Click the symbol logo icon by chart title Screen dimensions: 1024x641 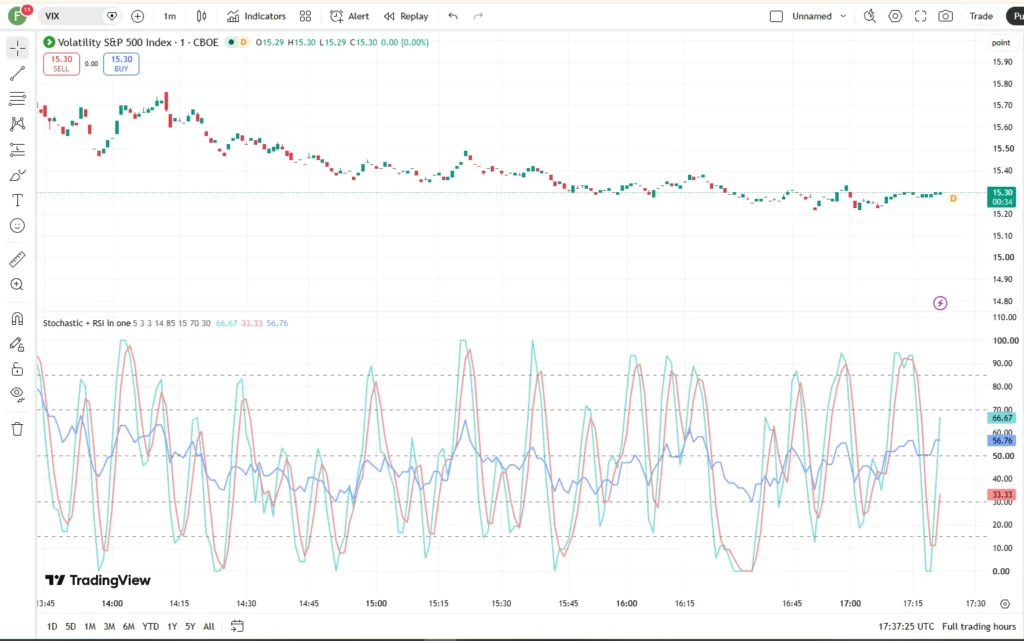click(49, 42)
